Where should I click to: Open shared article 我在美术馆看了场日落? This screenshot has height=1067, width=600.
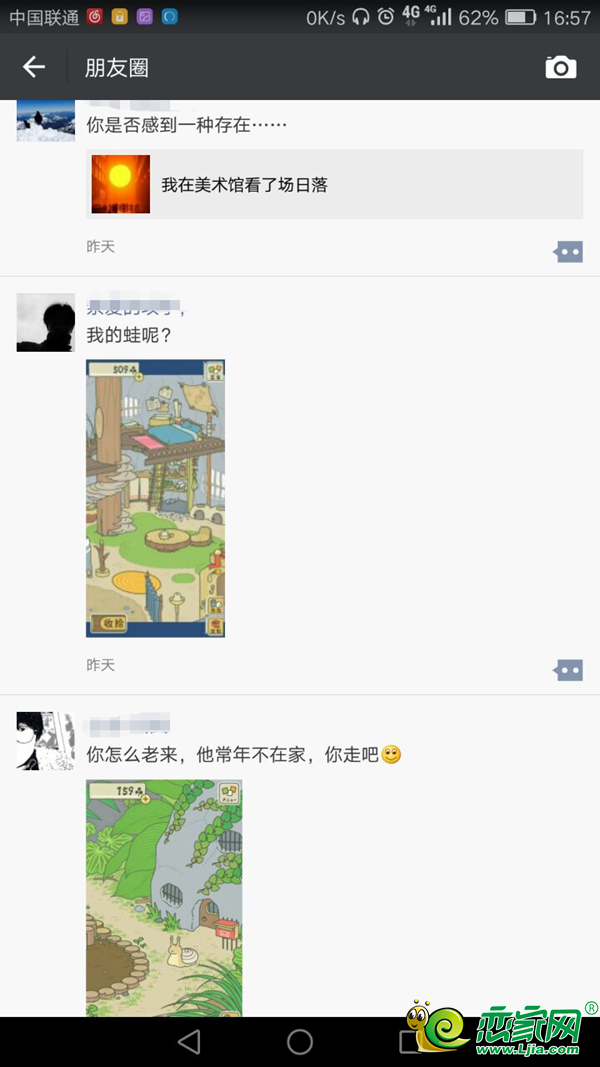[x=335, y=184]
